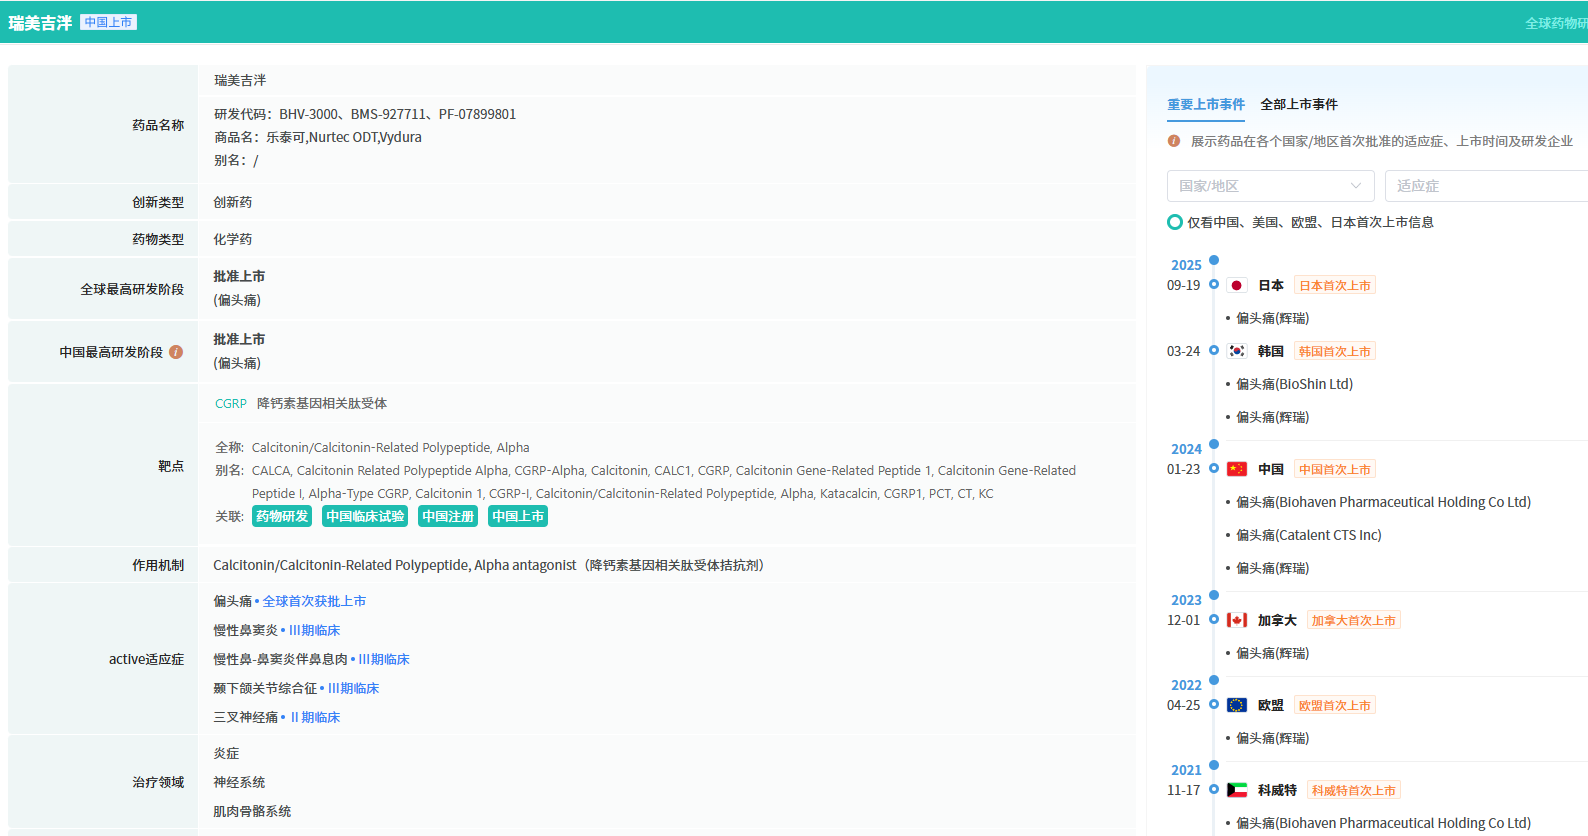Viewport: 1588px width, 836px height.
Task: Click the South Korea flag icon
Action: pyautogui.click(x=1237, y=351)
